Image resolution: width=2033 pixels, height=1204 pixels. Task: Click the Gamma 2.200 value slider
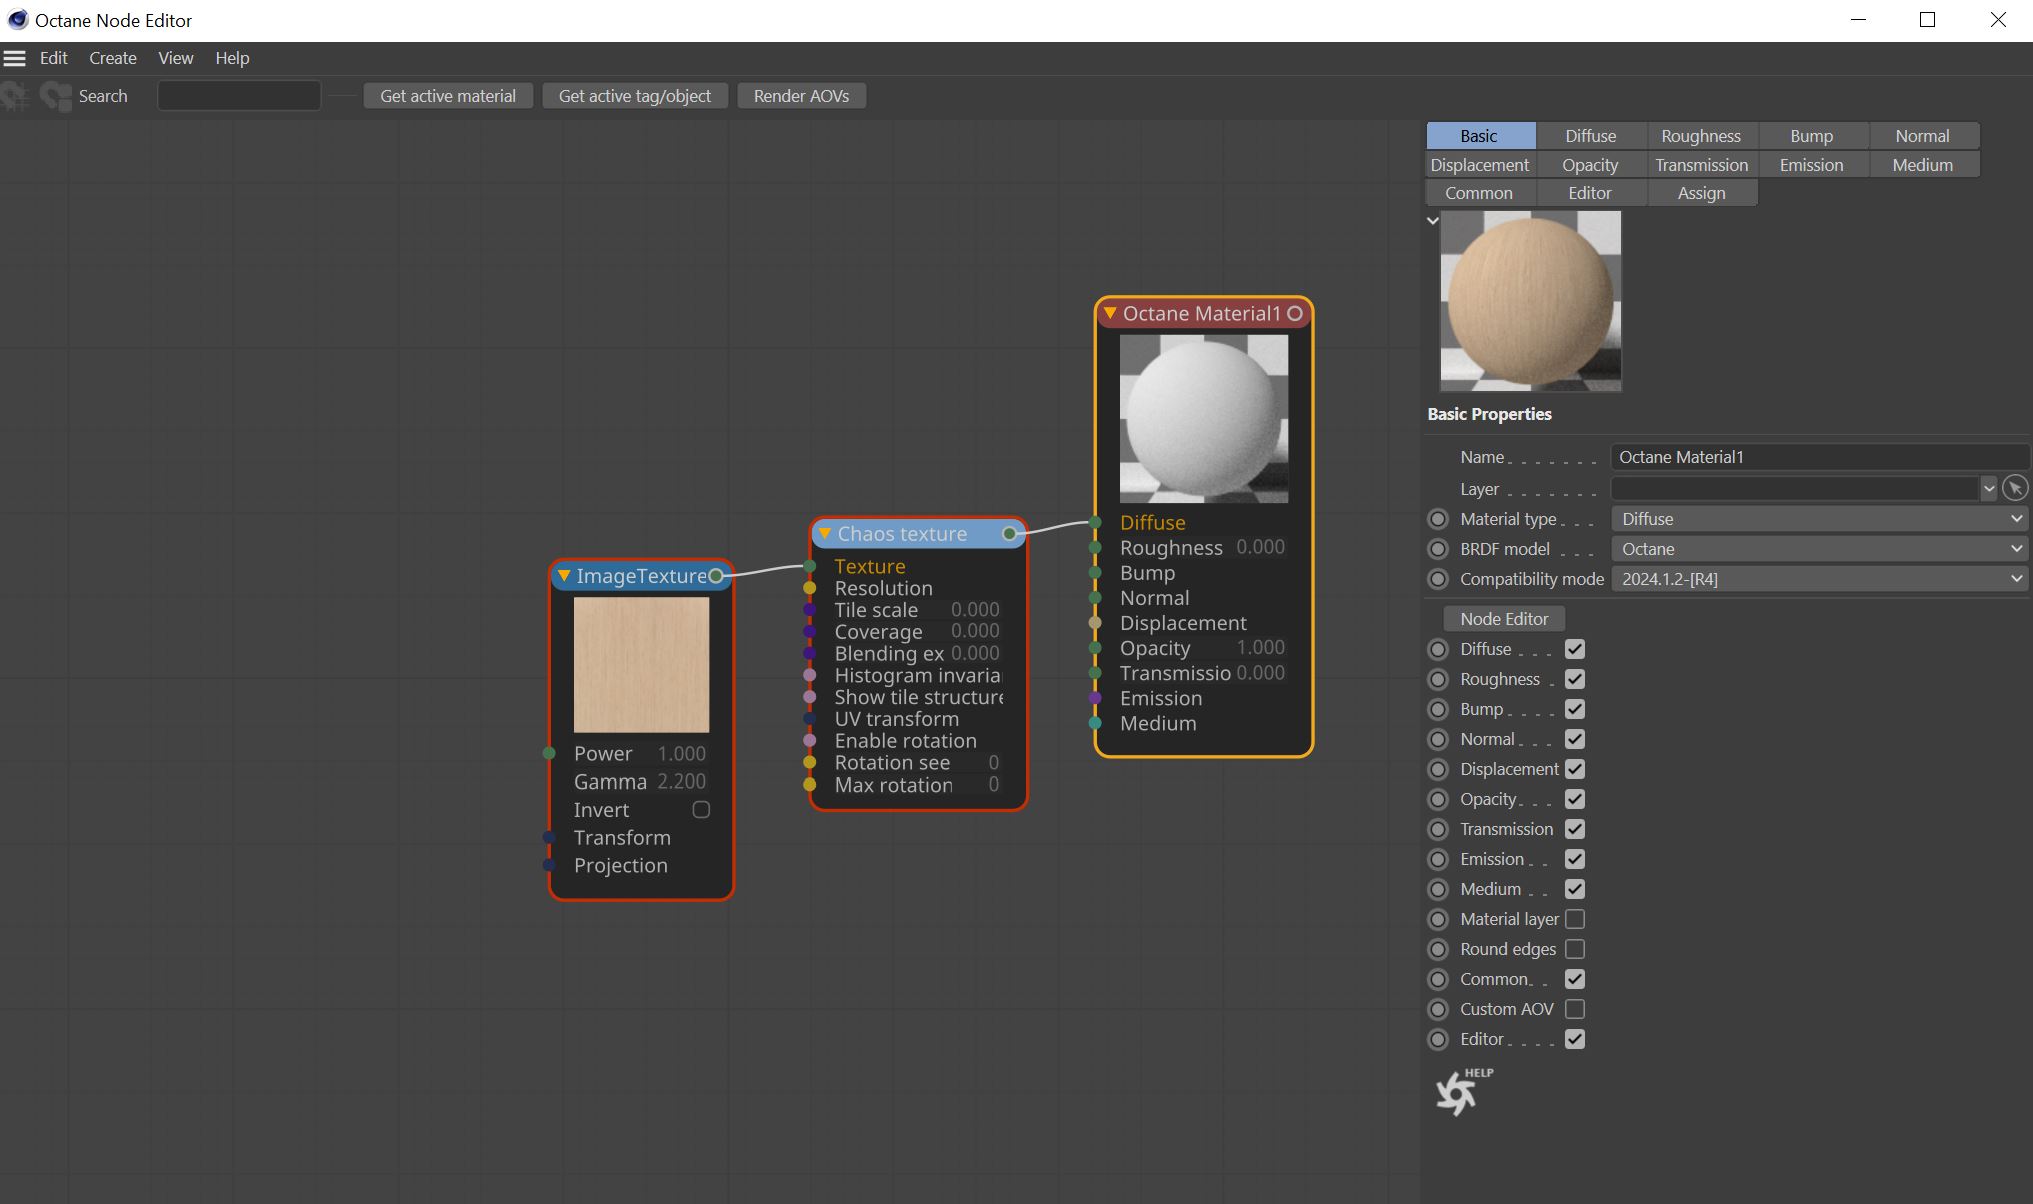pyautogui.click(x=681, y=782)
